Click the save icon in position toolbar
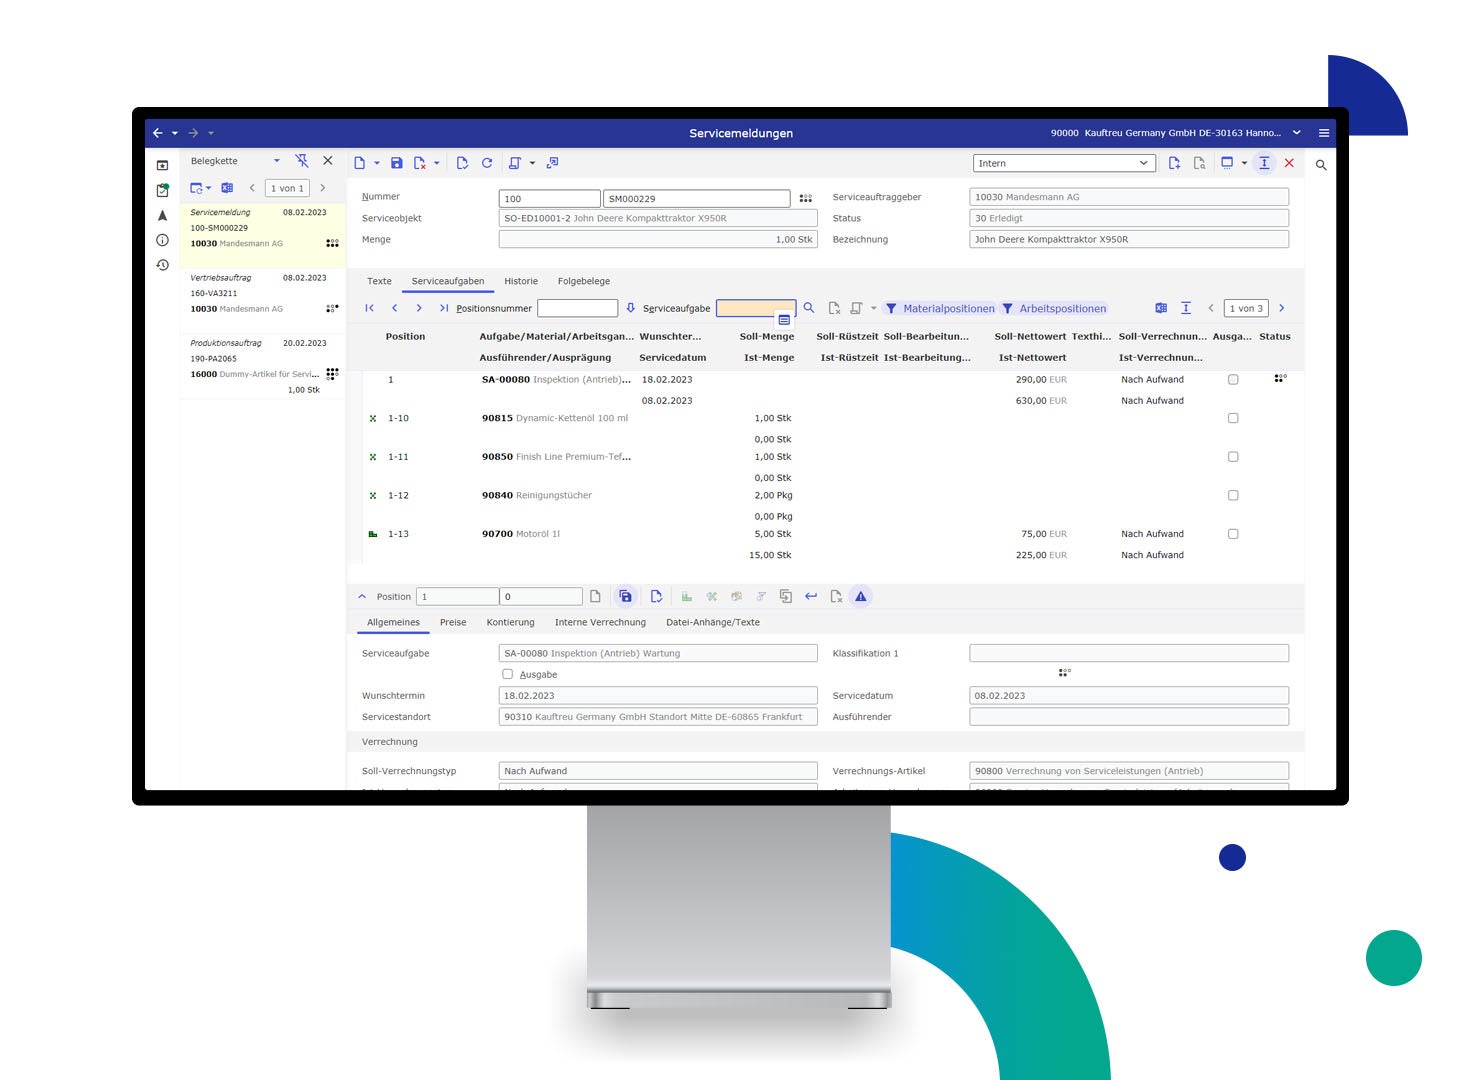The width and height of the screenshot is (1480, 1080). tap(625, 597)
